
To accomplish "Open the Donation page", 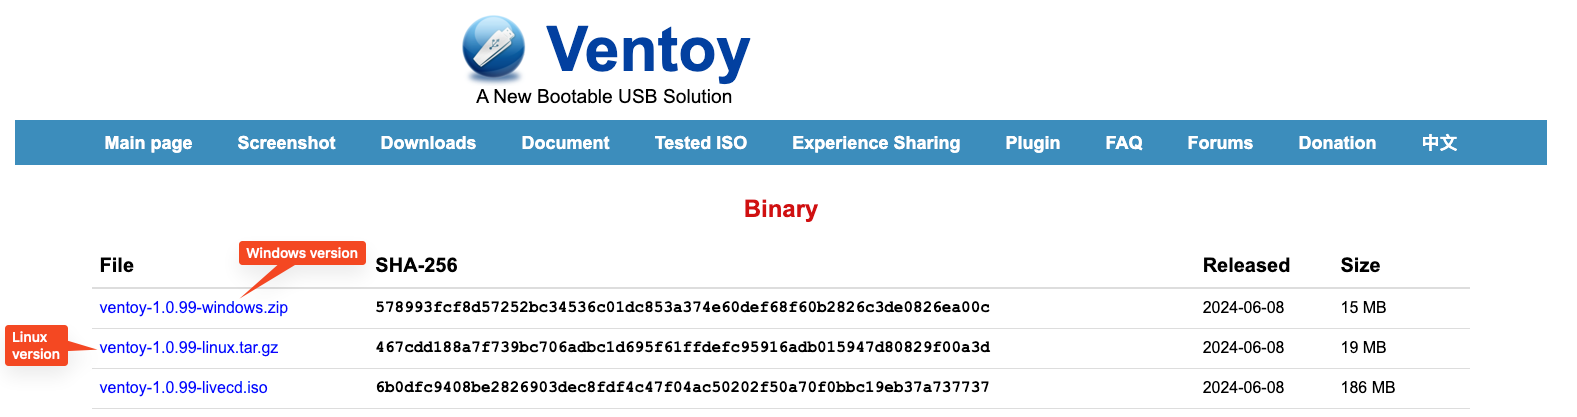I will [x=1336, y=143].
